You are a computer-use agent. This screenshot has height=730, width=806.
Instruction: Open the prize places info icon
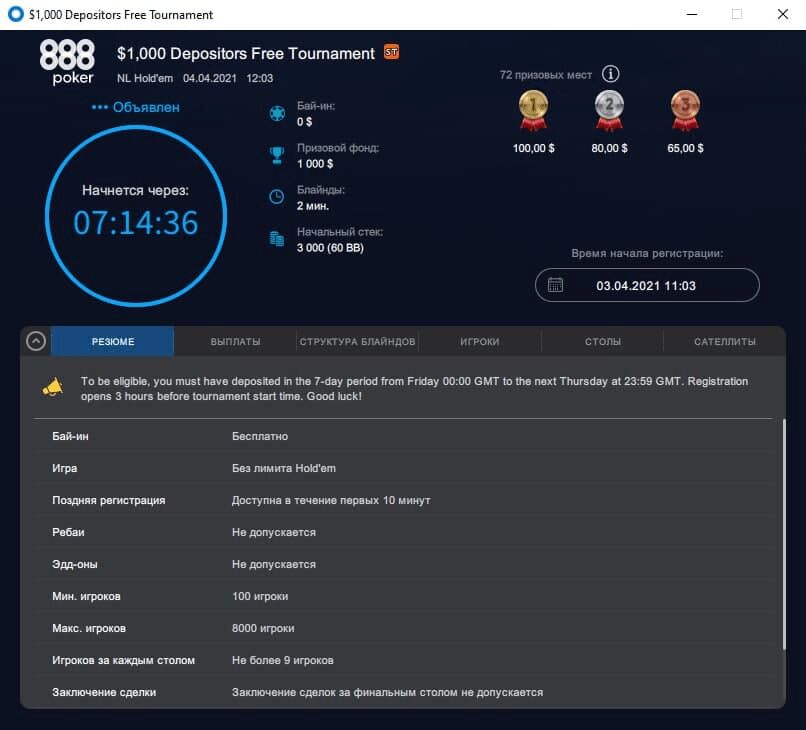pos(610,74)
